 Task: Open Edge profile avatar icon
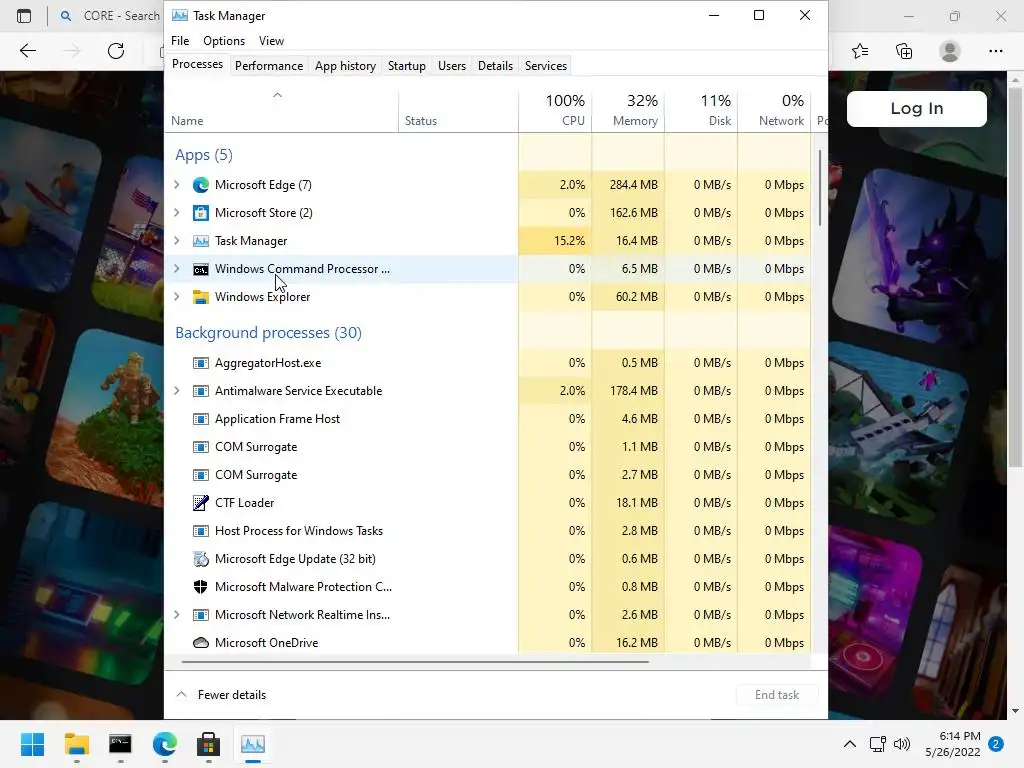click(950, 51)
